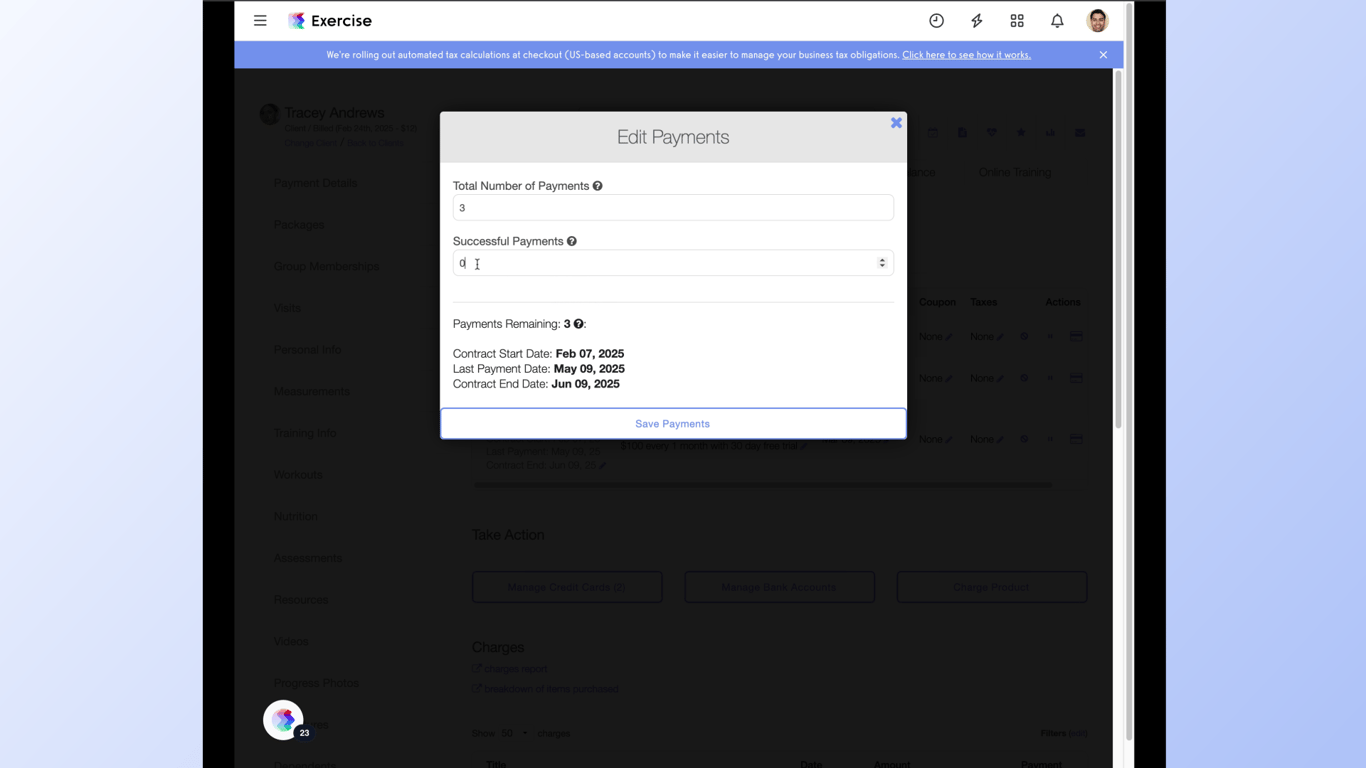The image size is (1366, 768).
Task: Show help for Successful Payments
Action: click(572, 241)
